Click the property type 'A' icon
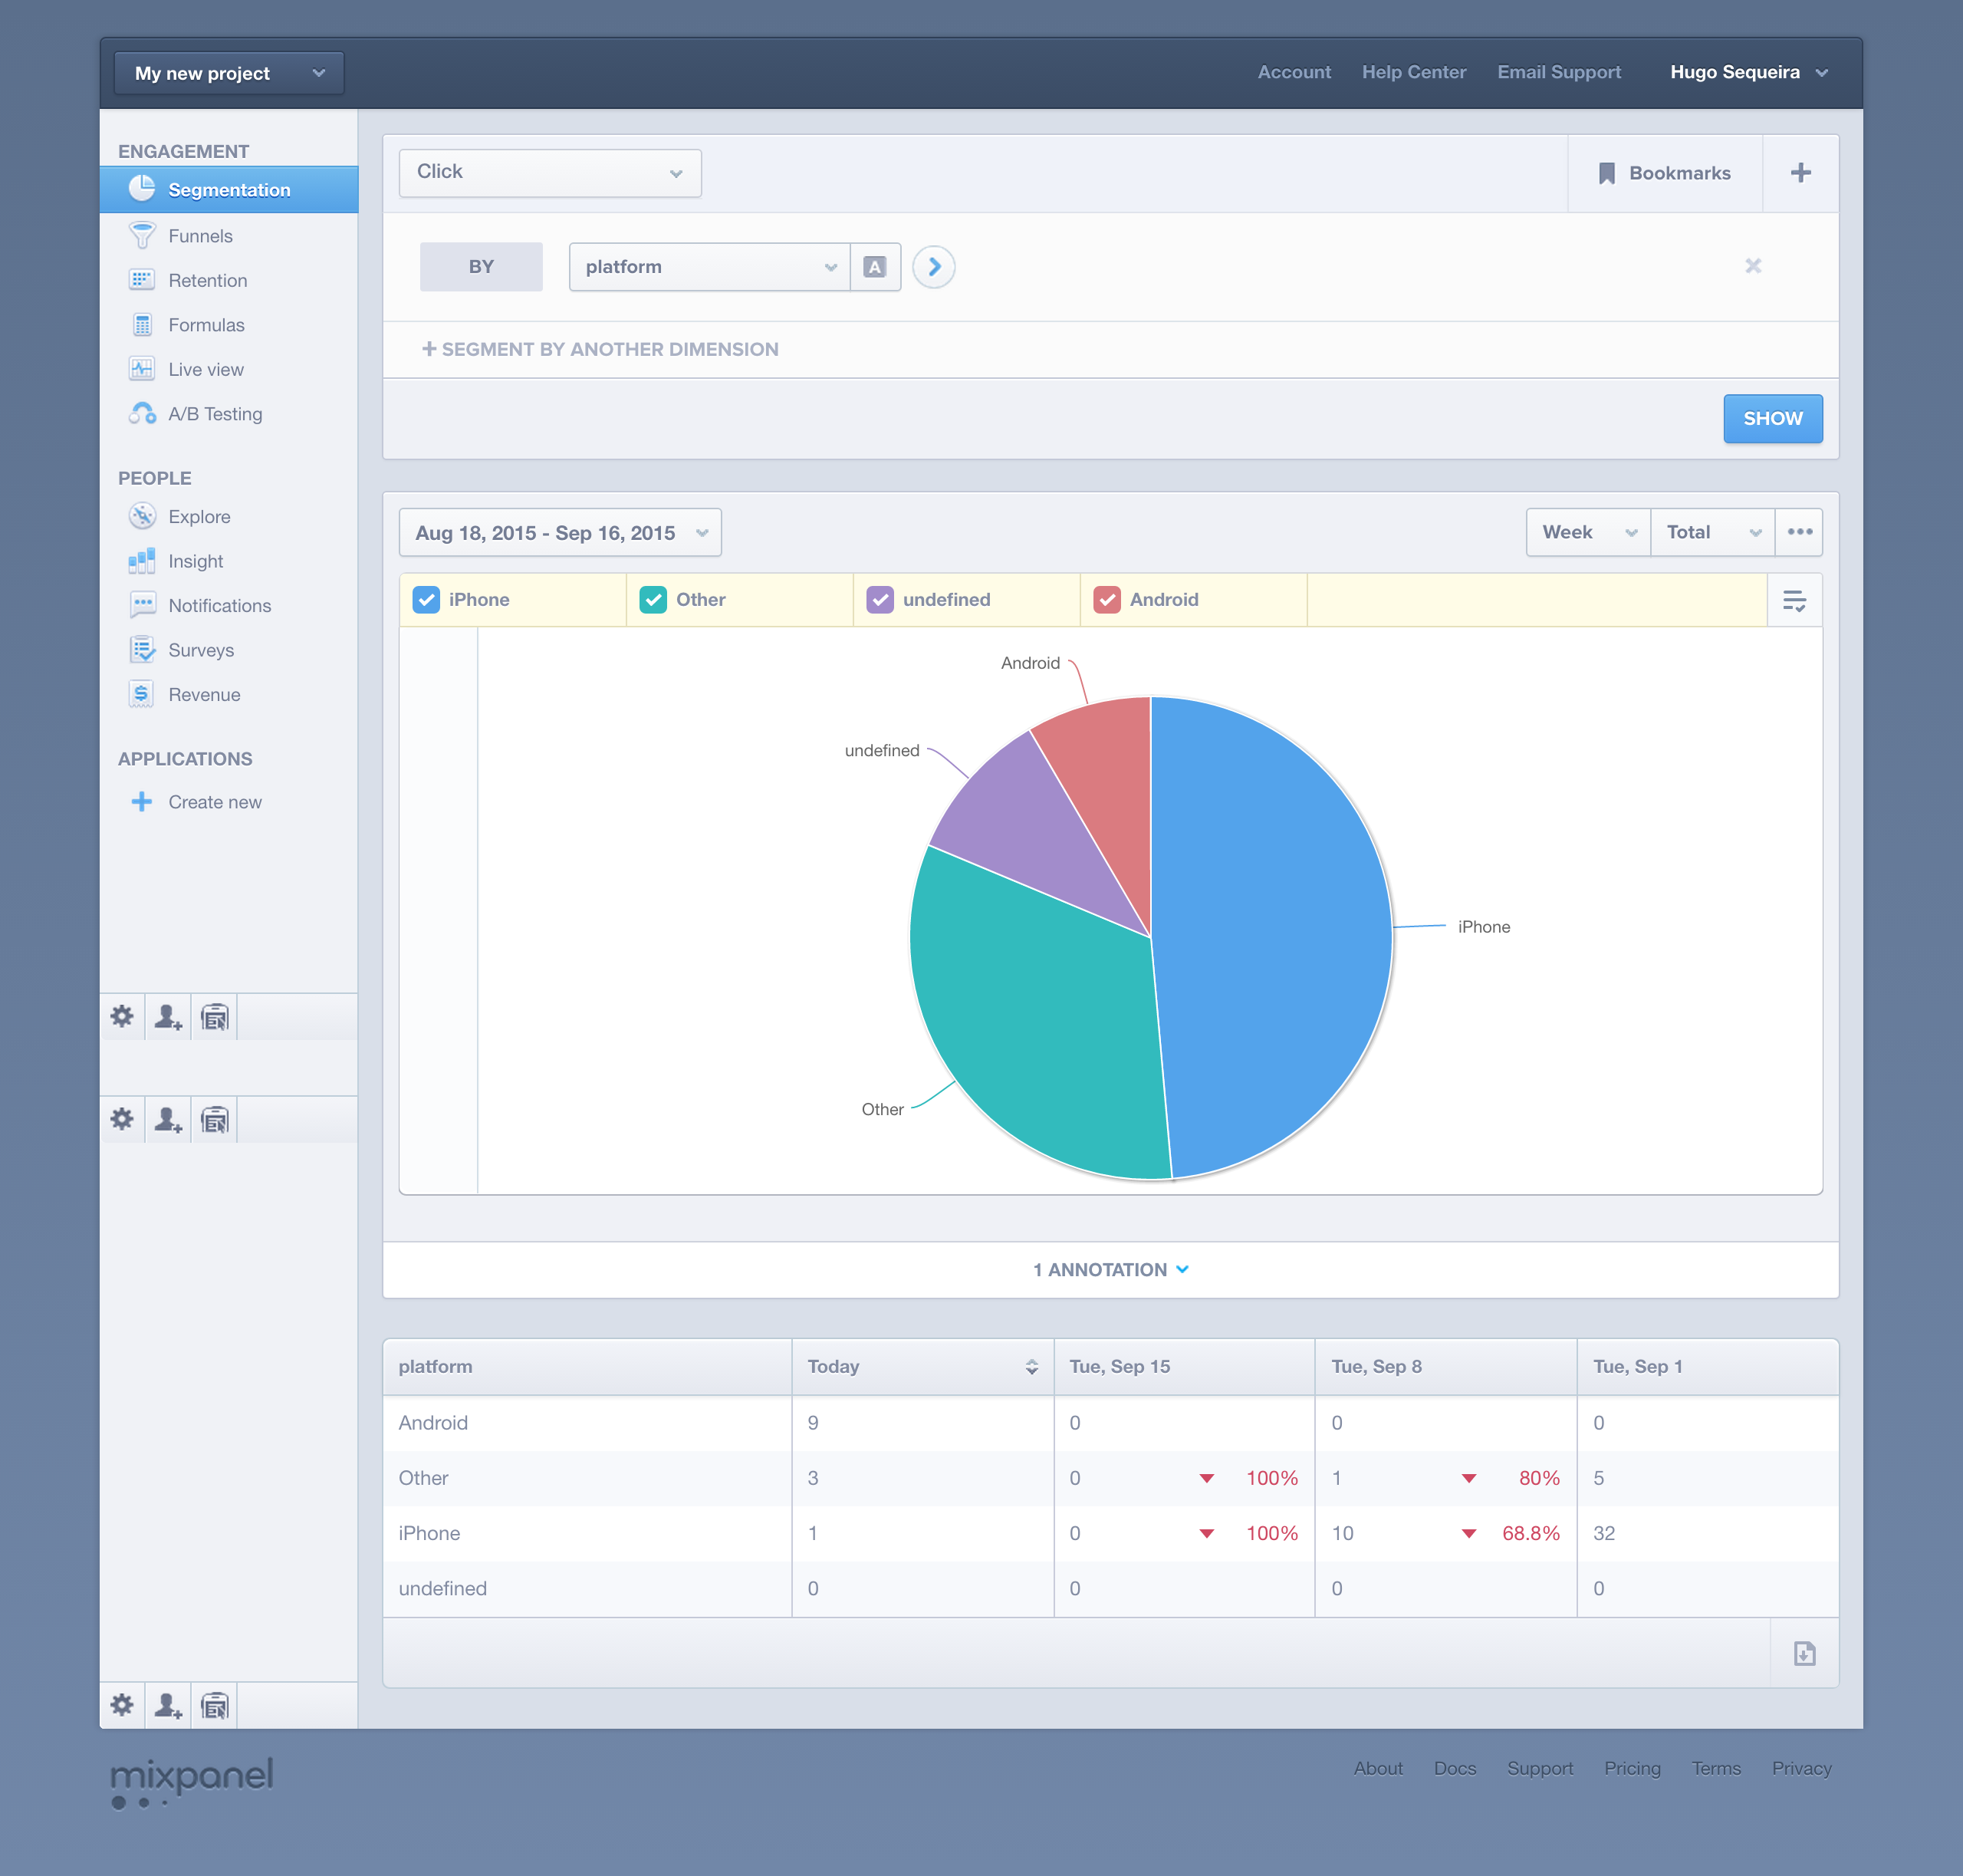Image resolution: width=1963 pixels, height=1876 pixels. pos(875,267)
